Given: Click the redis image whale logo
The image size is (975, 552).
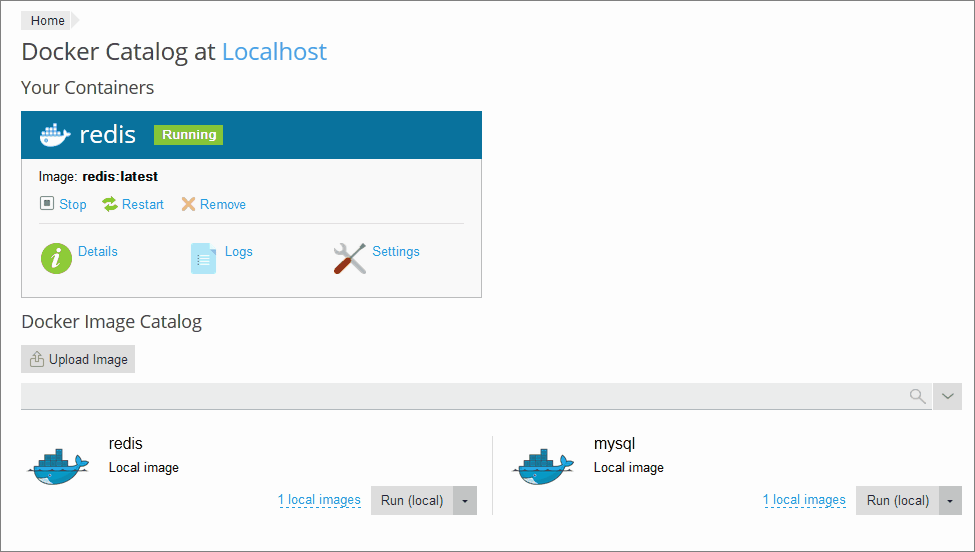Looking at the screenshot, I should click(x=60, y=467).
